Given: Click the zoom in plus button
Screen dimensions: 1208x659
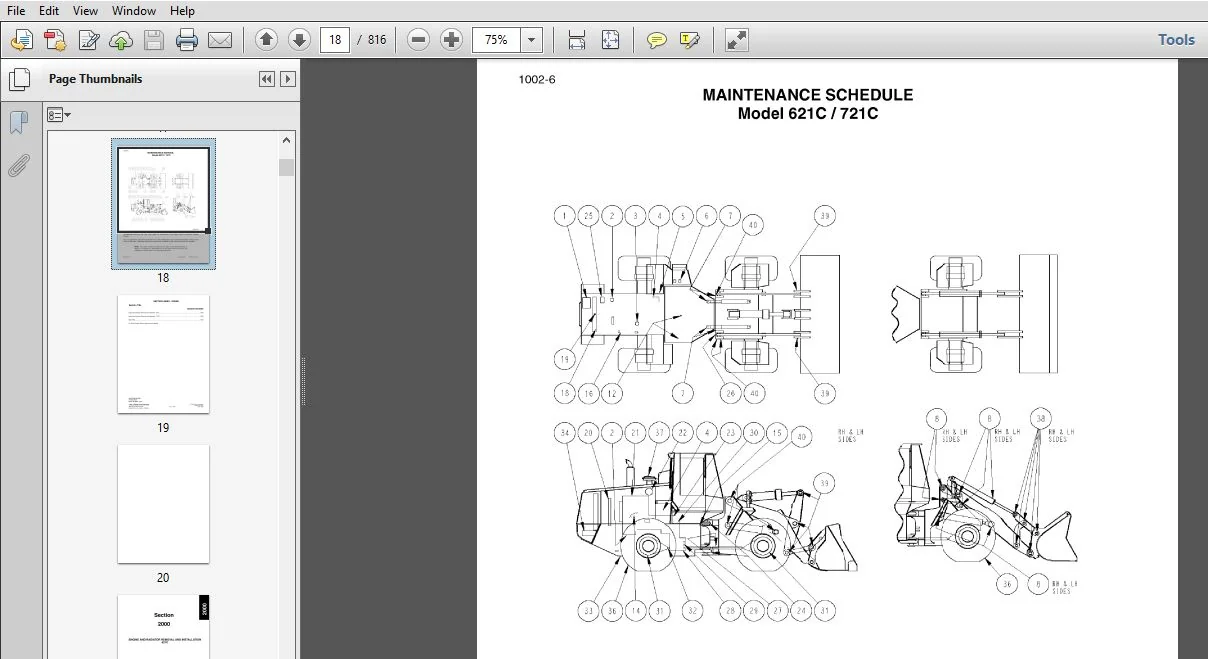Looking at the screenshot, I should [x=452, y=40].
